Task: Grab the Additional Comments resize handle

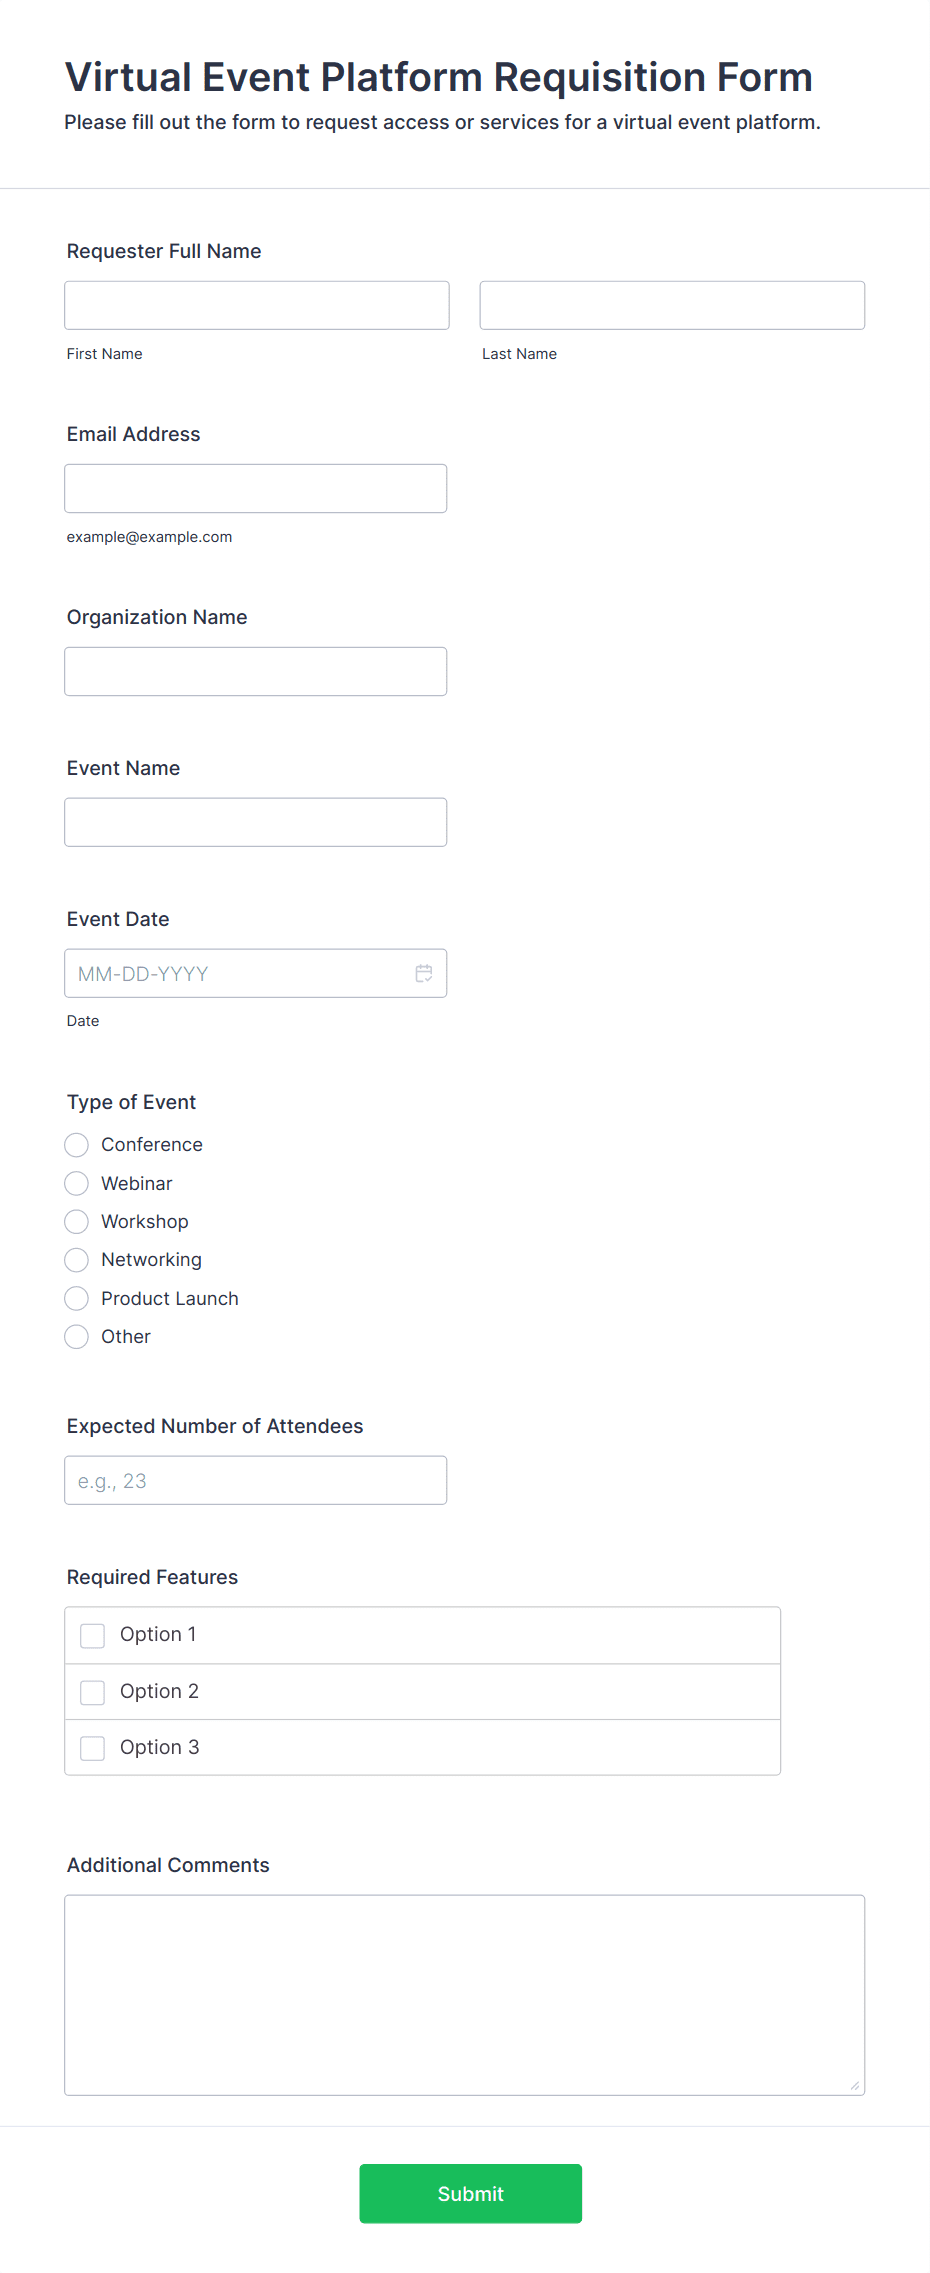Action: [x=854, y=2085]
